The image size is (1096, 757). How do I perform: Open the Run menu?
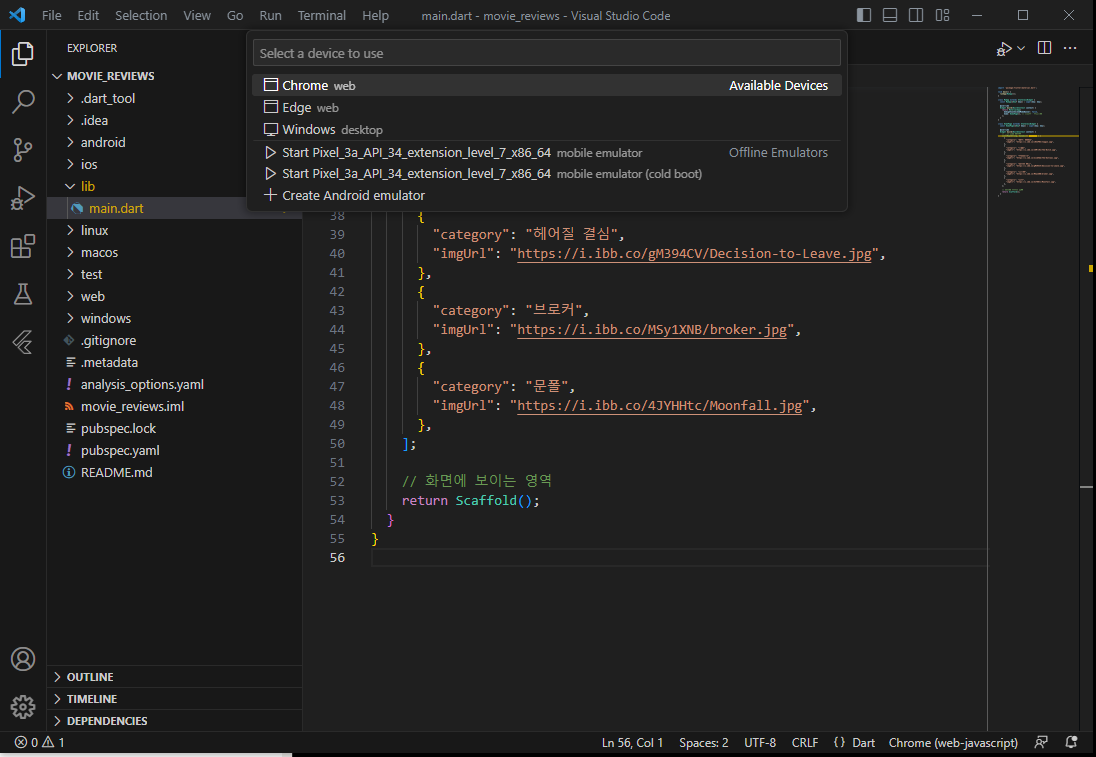click(x=271, y=15)
